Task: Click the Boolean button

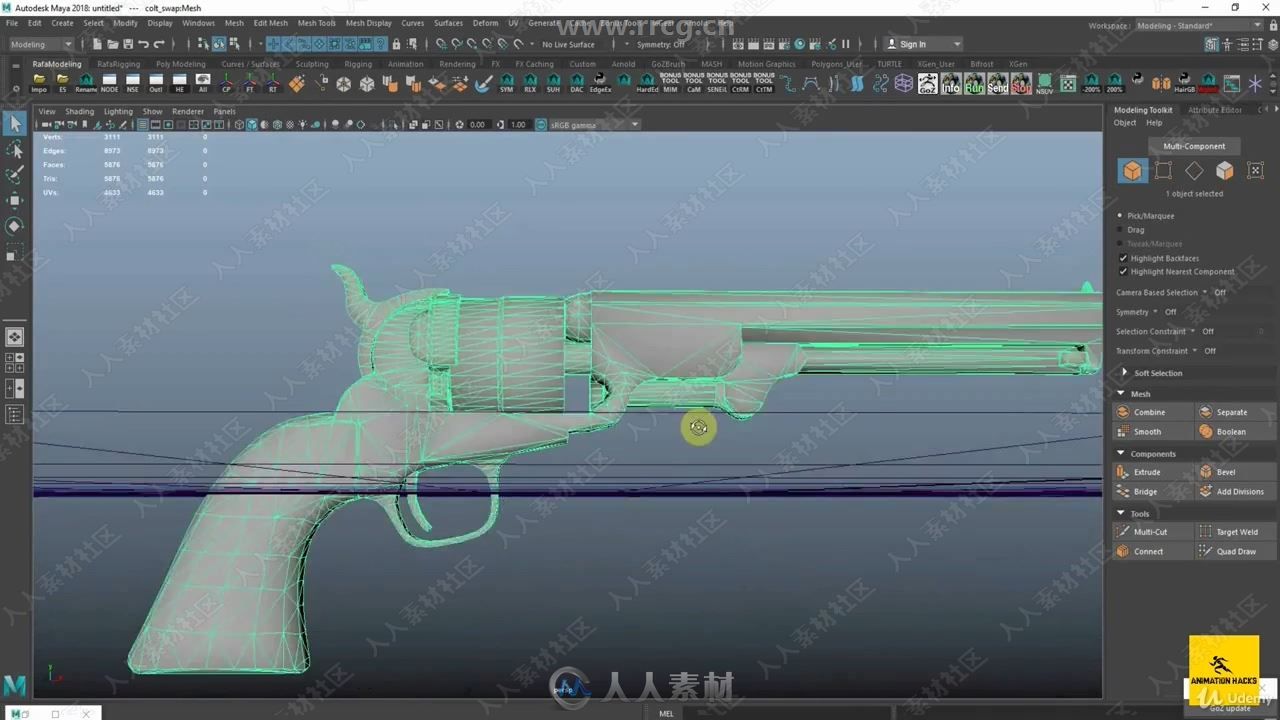Action: tap(1236, 432)
